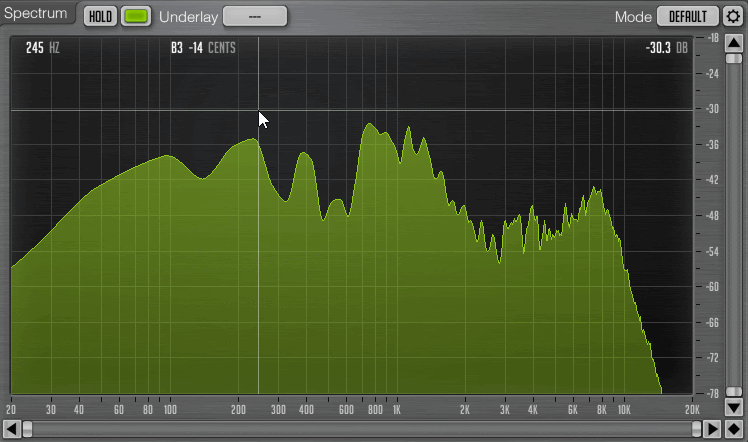Click the -78 dB scale label
The height and width of the screenshot is (442, 748).
click(712, 393)
